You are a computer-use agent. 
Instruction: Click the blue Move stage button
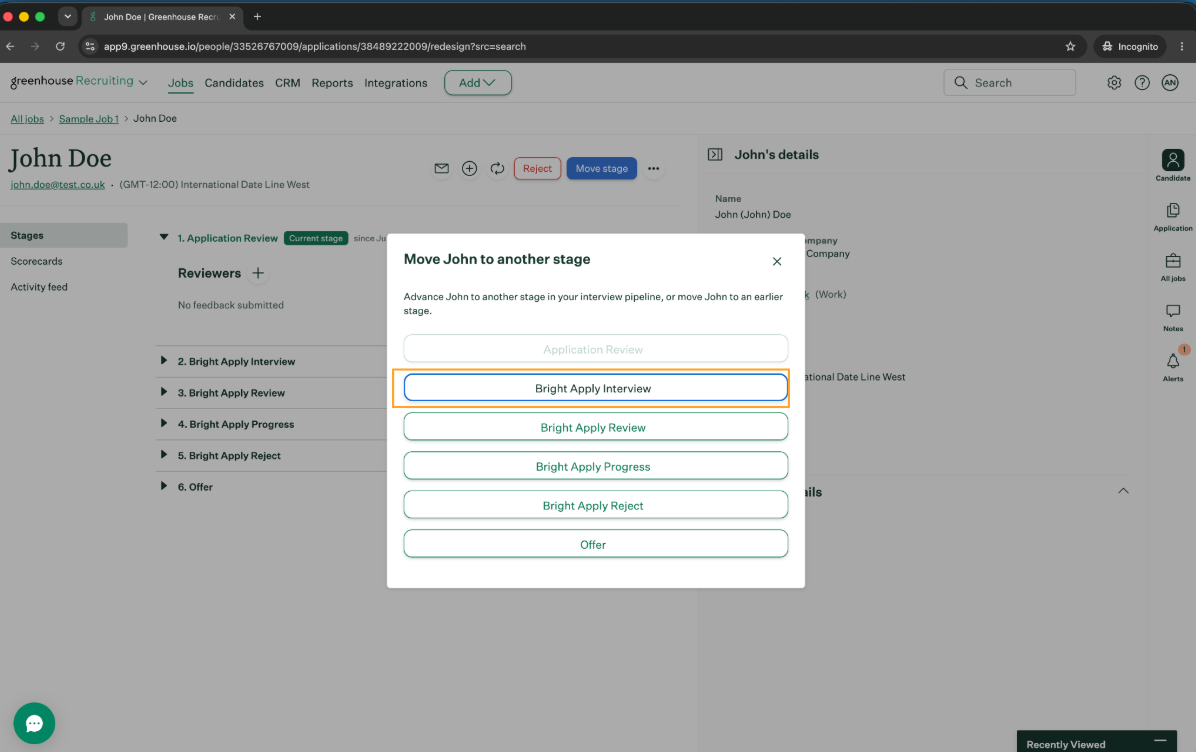point(601,169)
